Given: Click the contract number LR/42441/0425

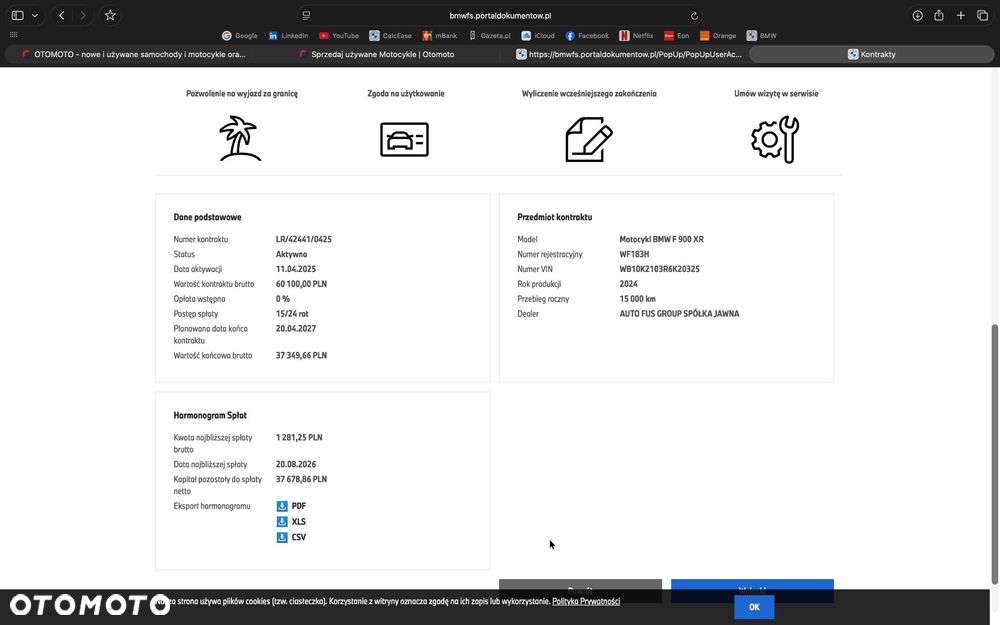Looking at the screenshot, I should pyautogui.click(x=304, y=239).
